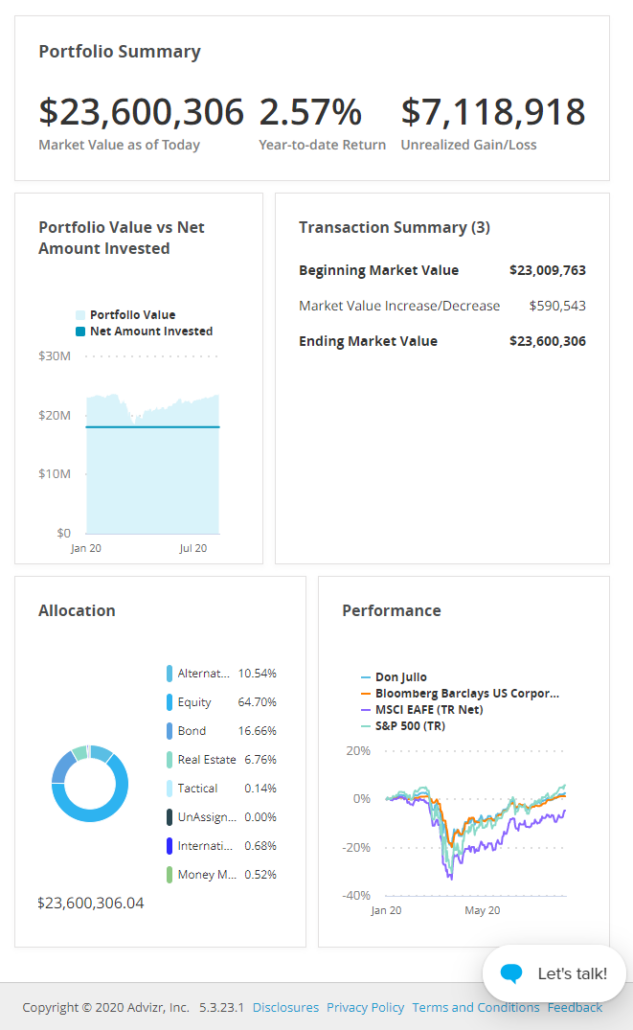Select the Money Market allocation legend row
The height and width of the screenshot is (1030, 633).
tap(221, 875)
